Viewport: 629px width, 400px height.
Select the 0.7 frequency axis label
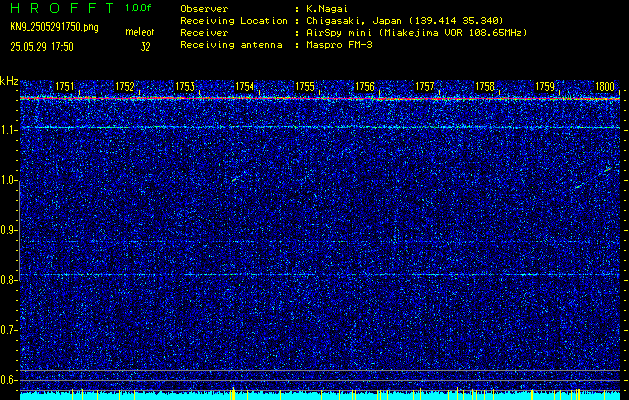[x=8, y=330]
